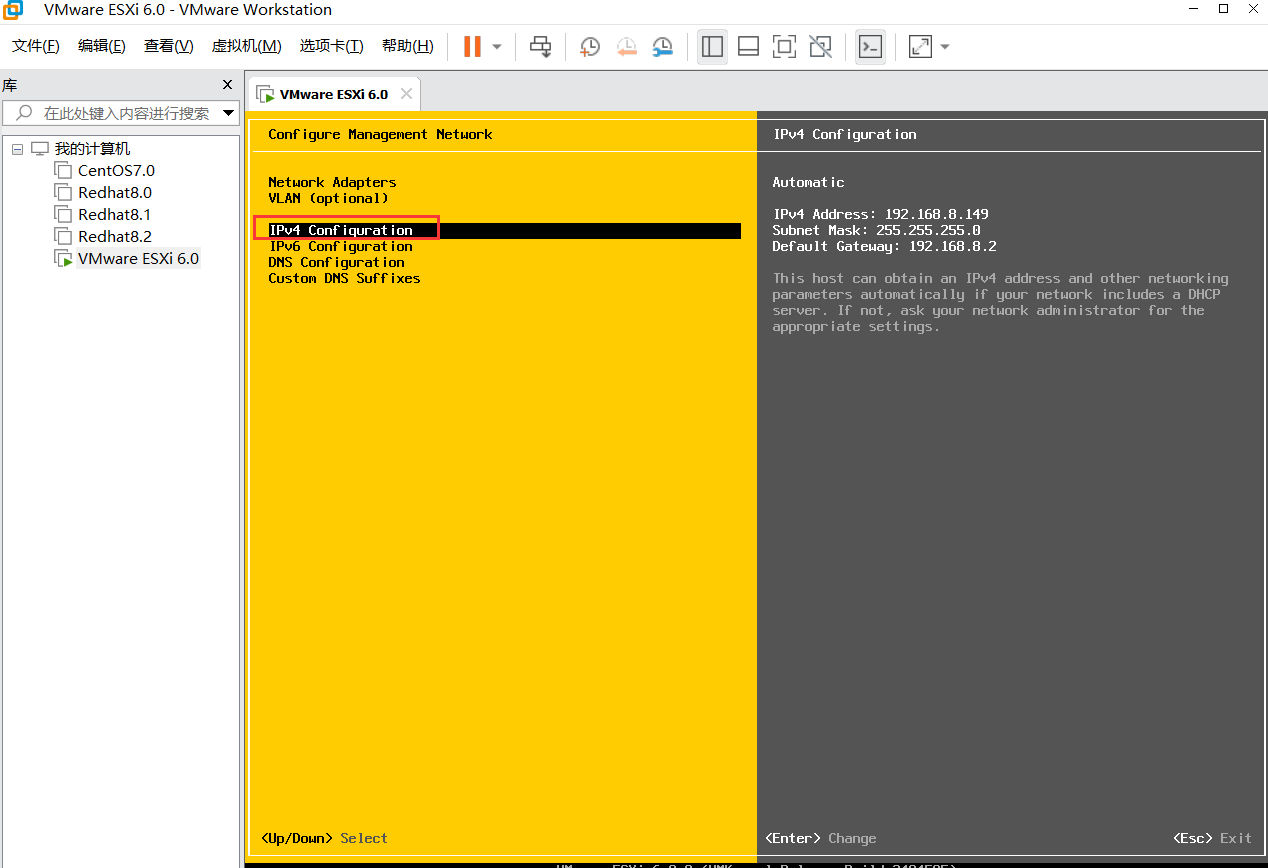Open the 文件(F) menu
This screenshot has height=868, width=1268.
[x=36, y=46]
